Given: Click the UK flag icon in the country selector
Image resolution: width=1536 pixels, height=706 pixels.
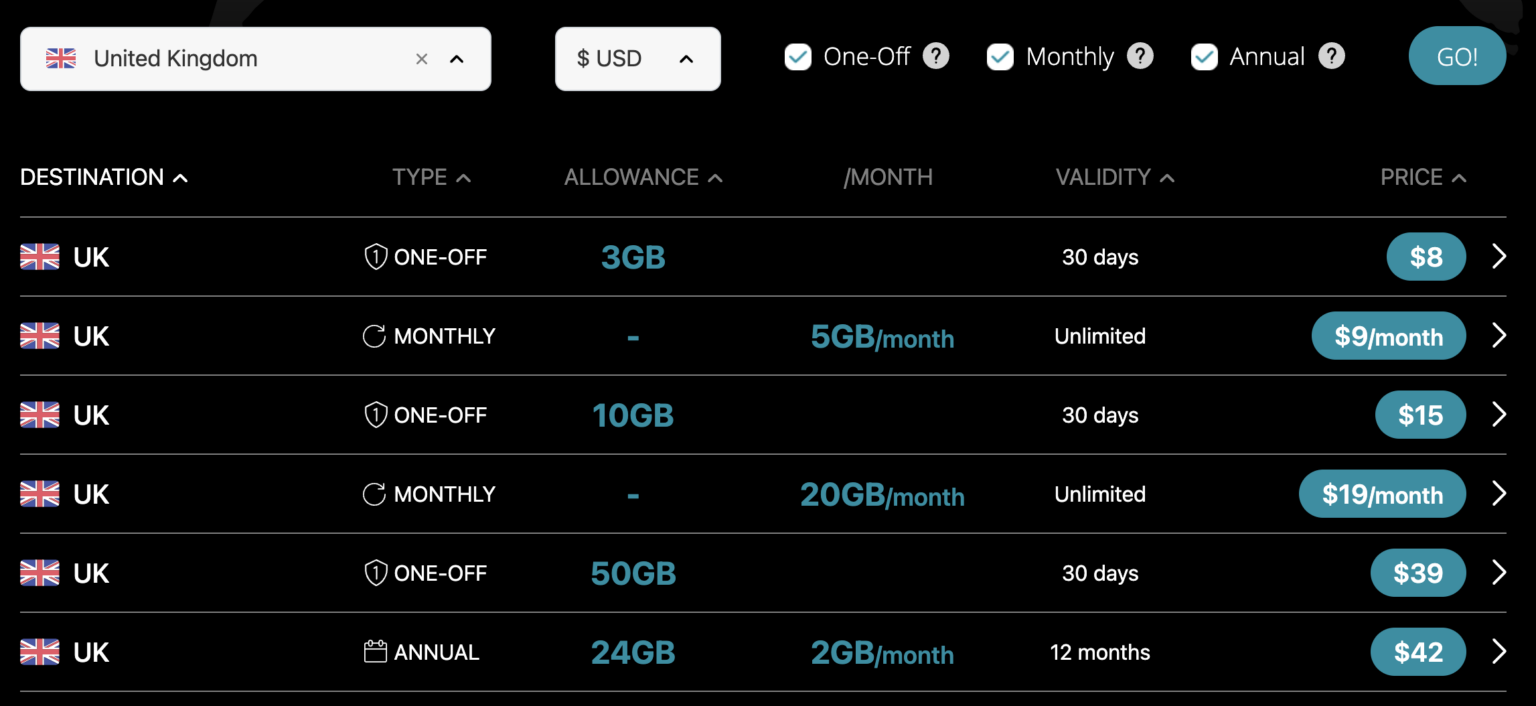Looking at the screenshot, I should [x=60, y=58].
